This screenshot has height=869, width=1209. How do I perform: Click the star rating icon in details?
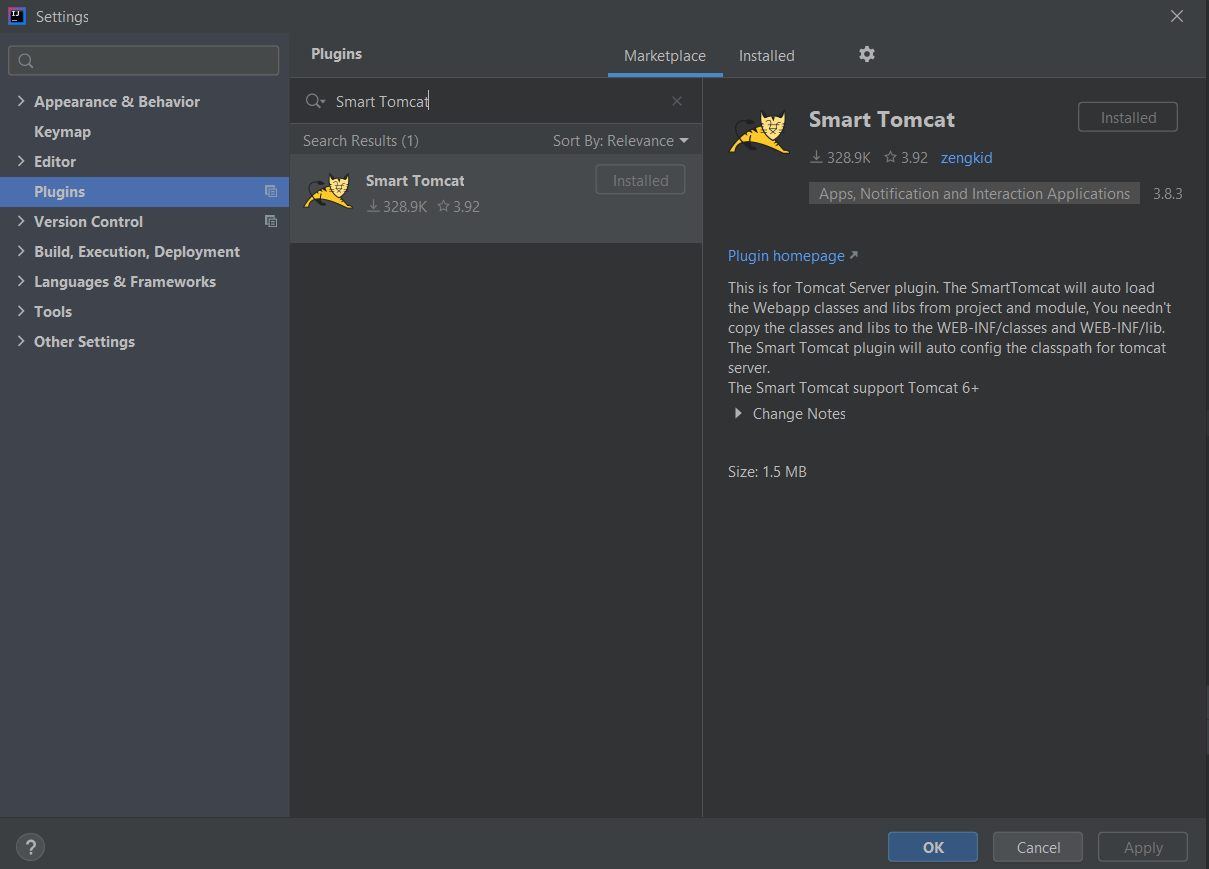pos(890,157)
